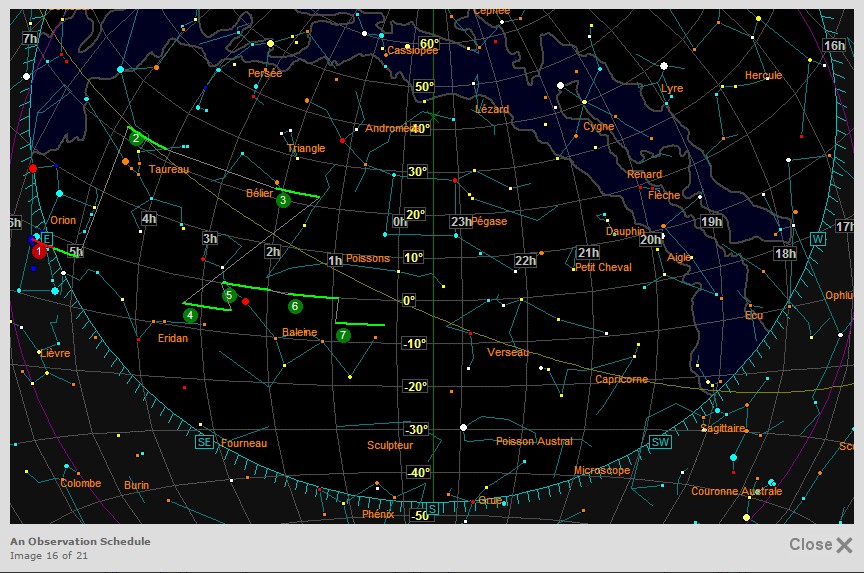Click the Image 16 of 21 counter

[49, 555]
